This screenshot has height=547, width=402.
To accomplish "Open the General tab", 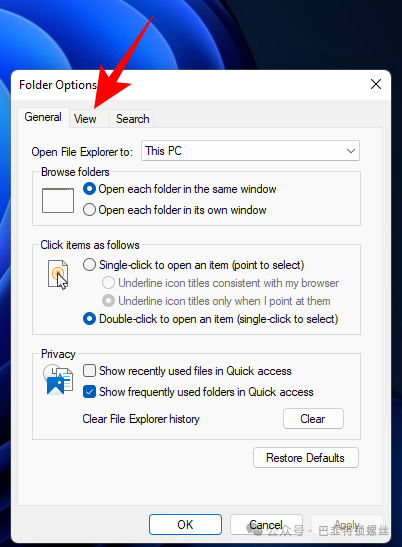I will point(43,117).
